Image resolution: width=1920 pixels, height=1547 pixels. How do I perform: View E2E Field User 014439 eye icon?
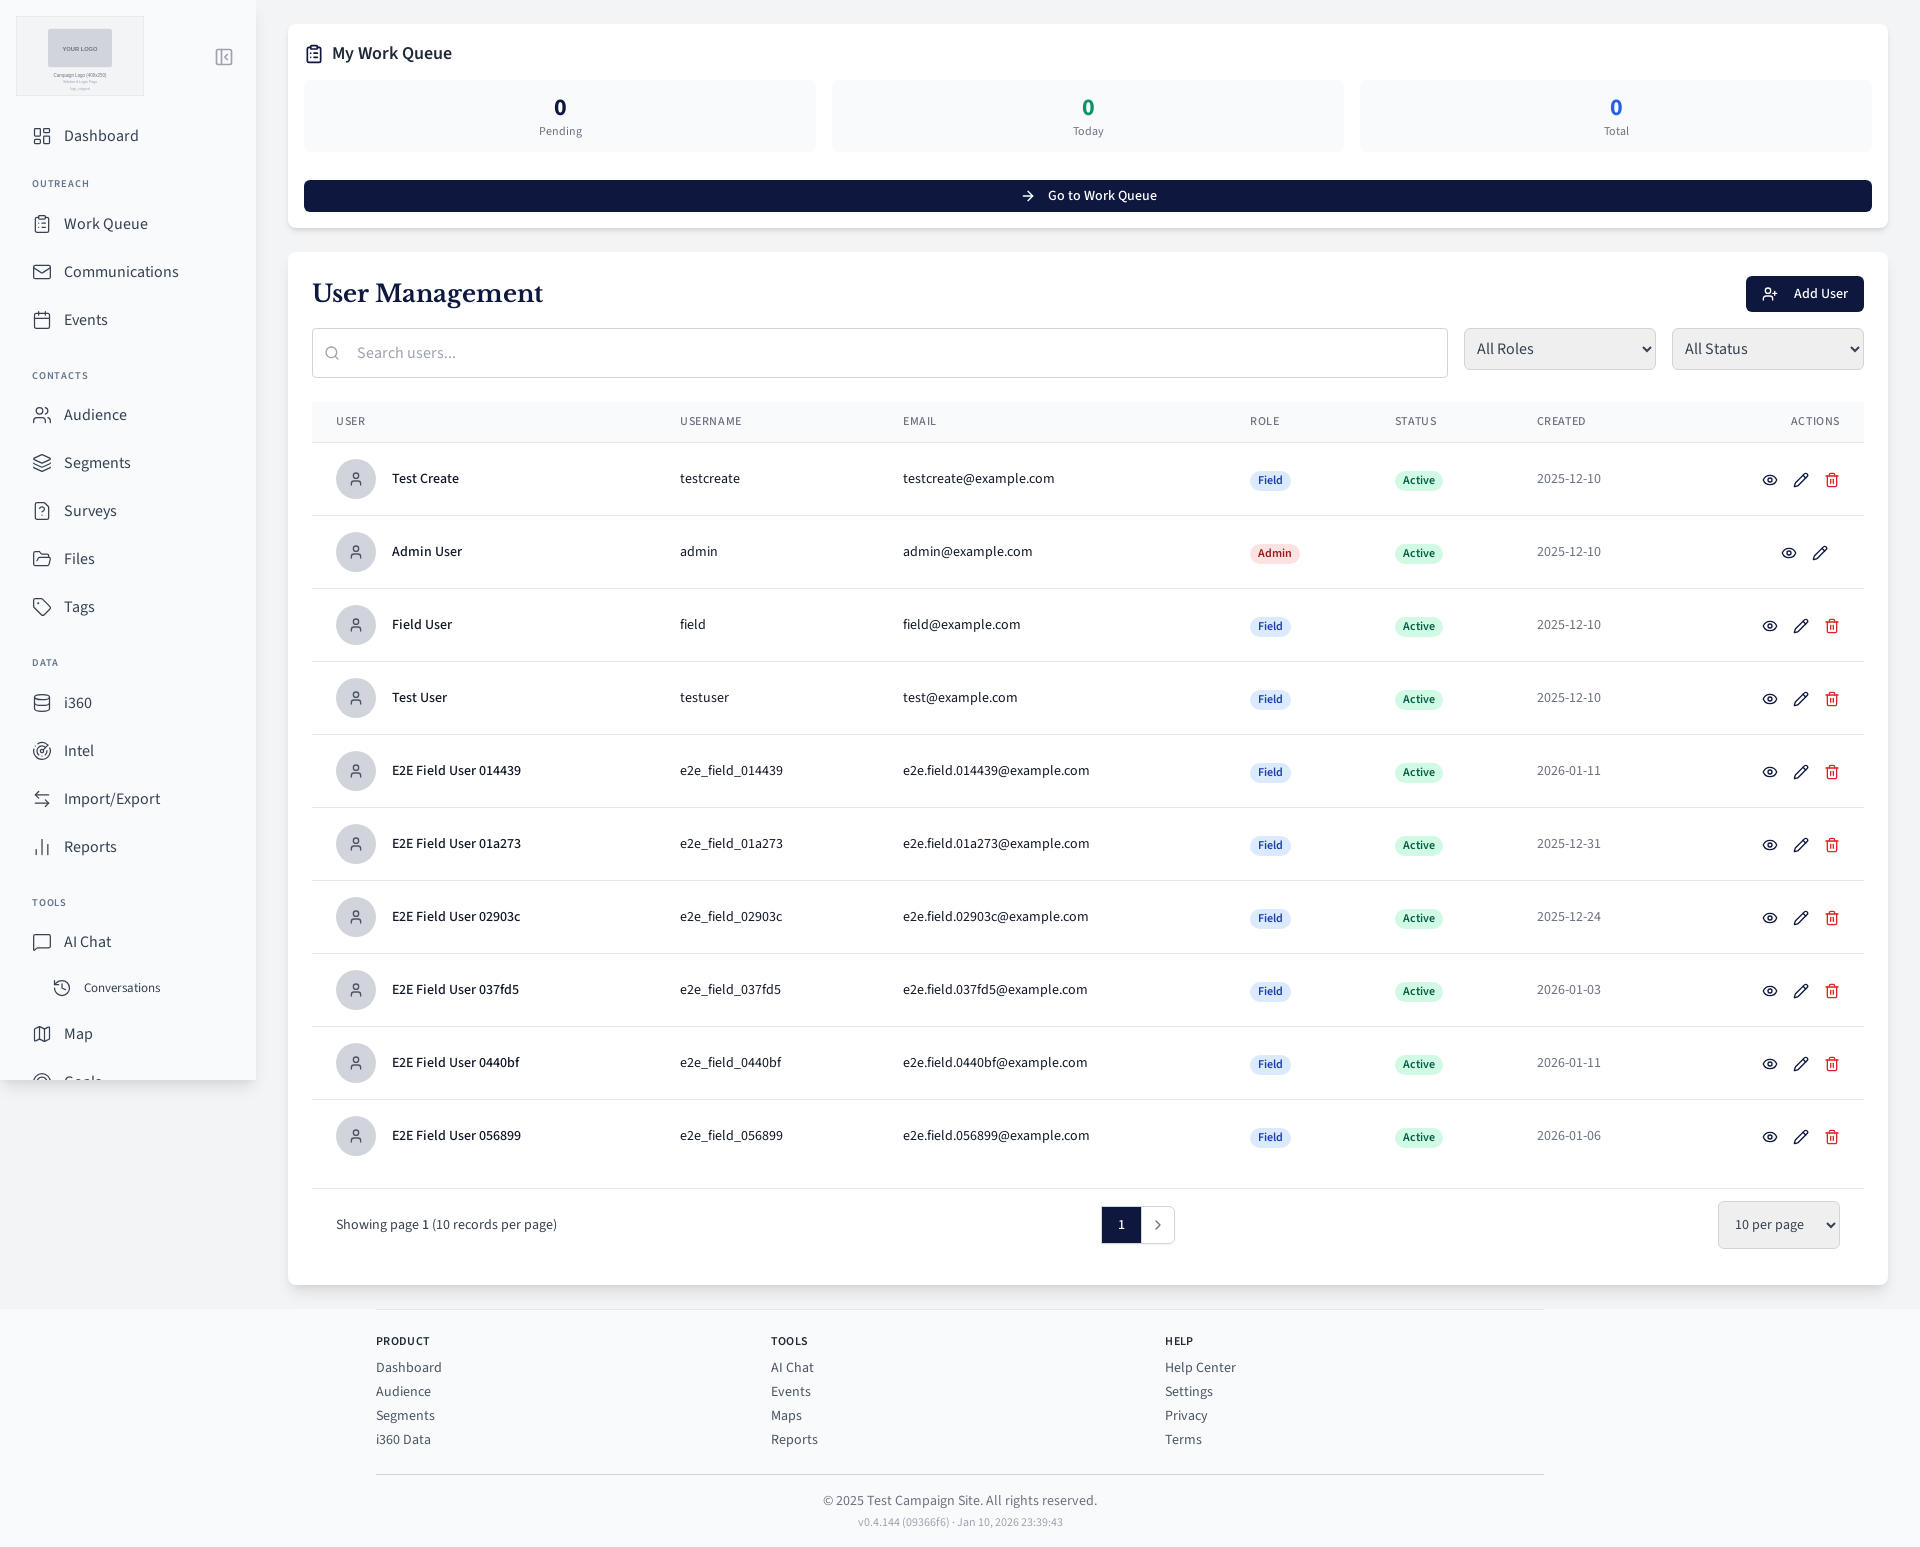coord(1770,772)
